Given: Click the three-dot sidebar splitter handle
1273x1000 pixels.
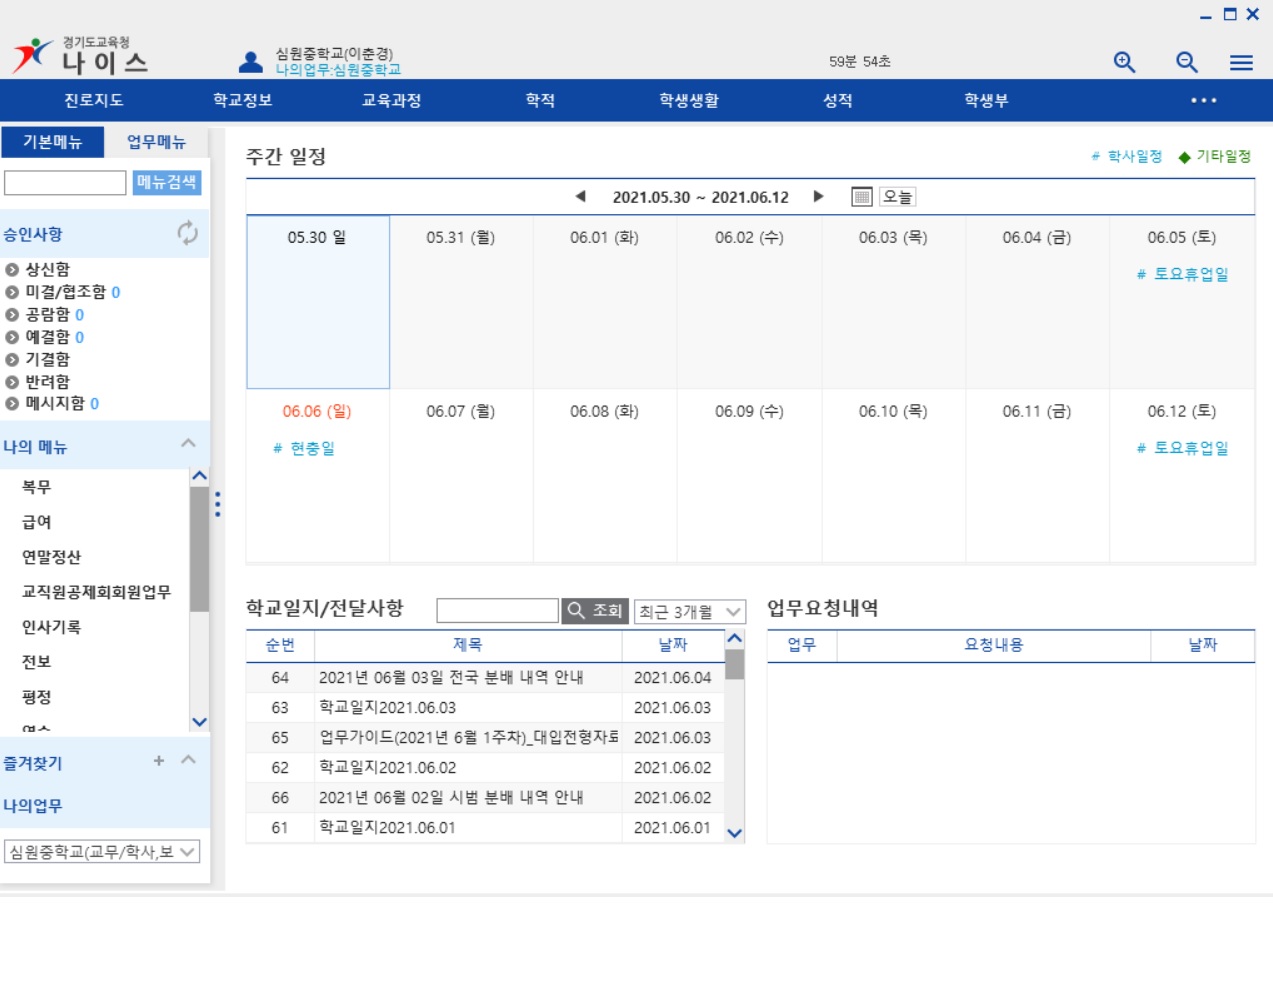Looking at the screenshot, I should pos(217,504).
